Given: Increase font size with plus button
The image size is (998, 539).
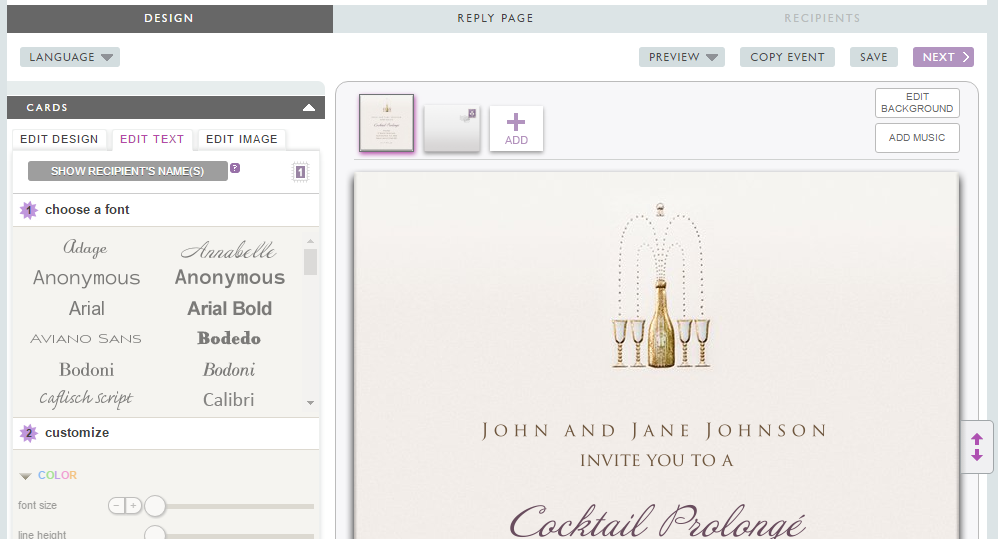Looking at the screenshot, I should [133, 506].
